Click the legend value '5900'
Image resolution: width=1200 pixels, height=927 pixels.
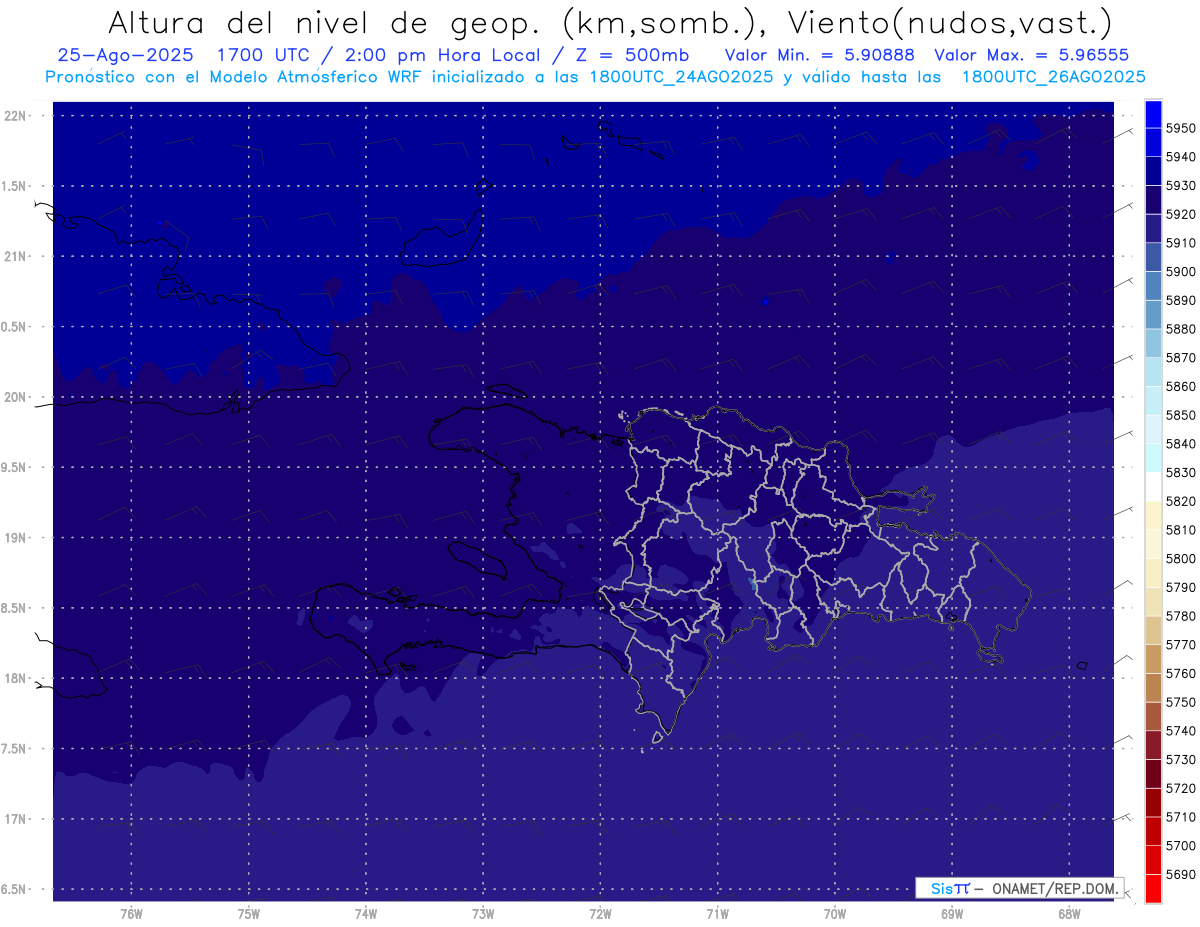pyautogui.click(x=1180, y=271)
